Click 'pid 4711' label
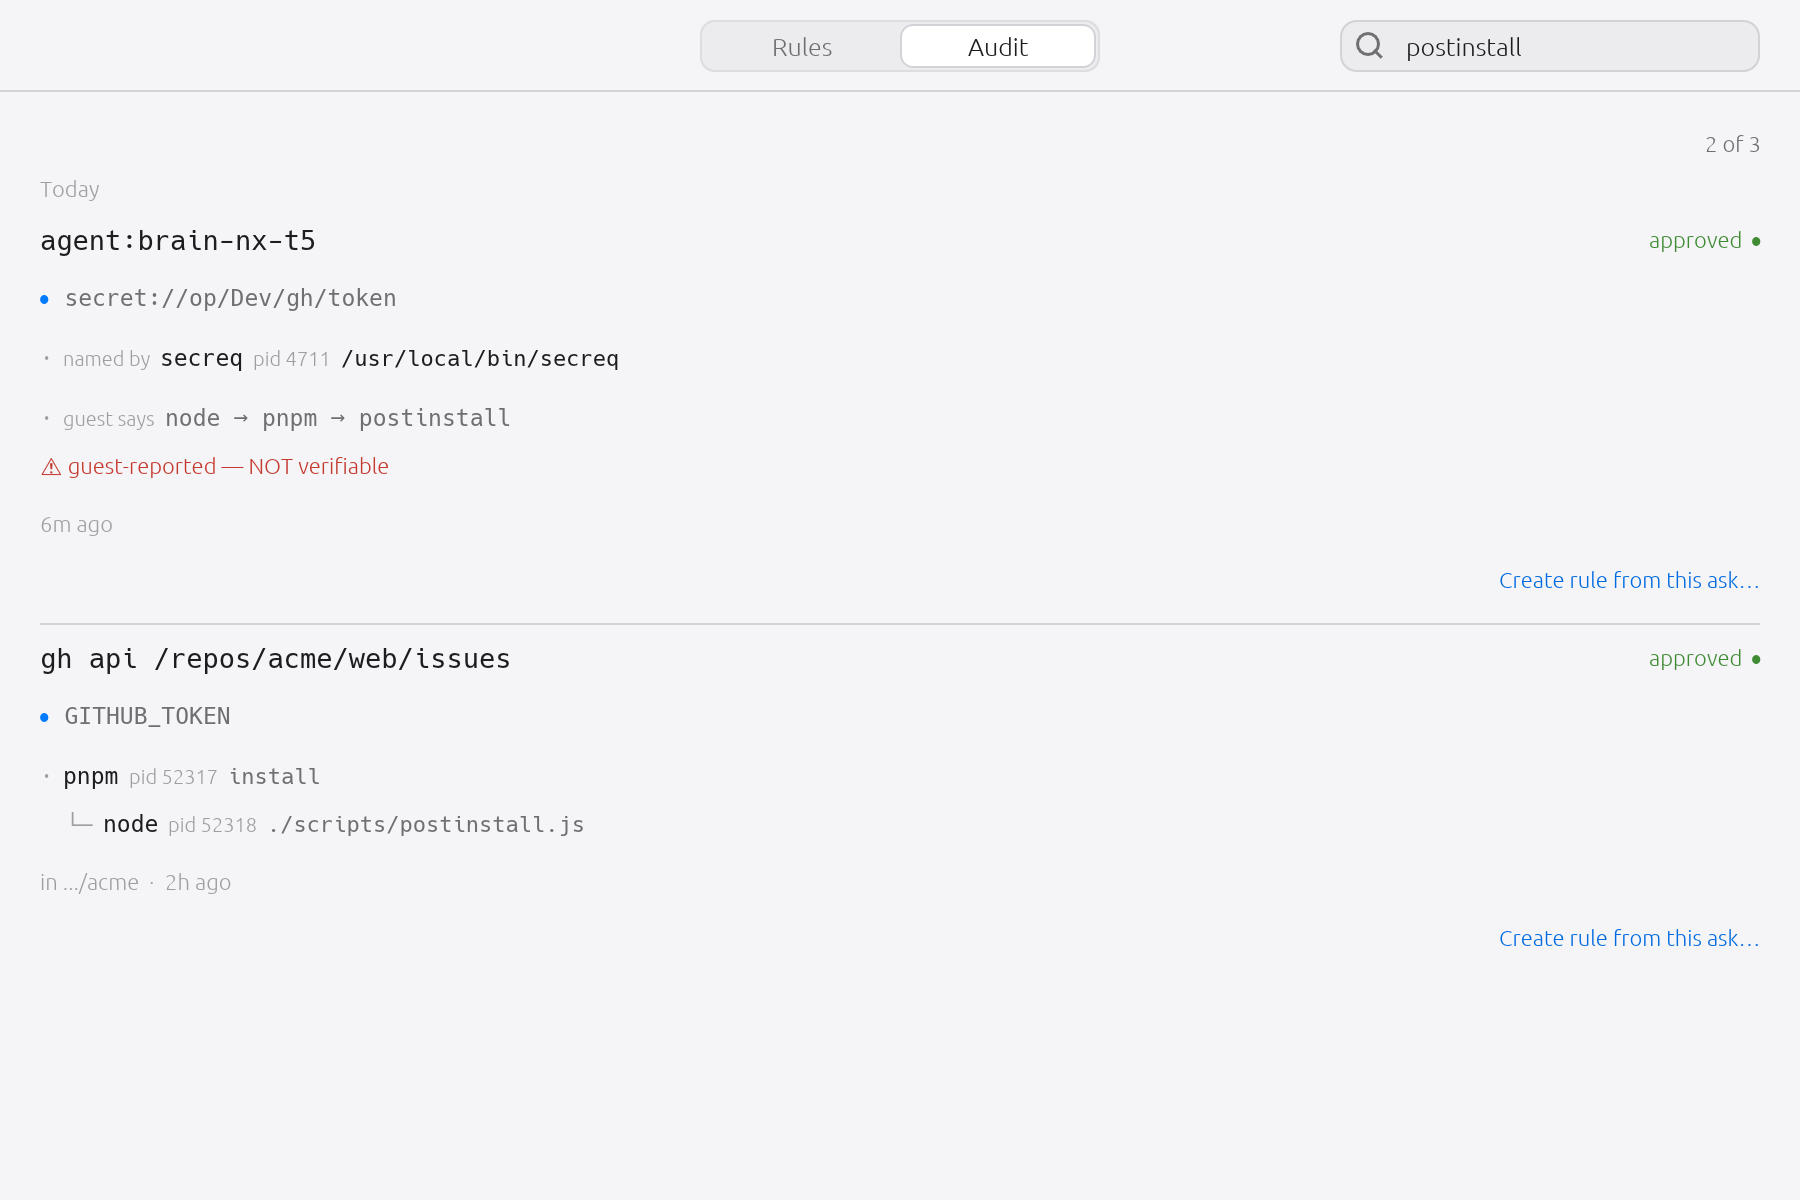Viewport: 1800px width, 1200px height. pyautogui.click(x=291, y=359)
